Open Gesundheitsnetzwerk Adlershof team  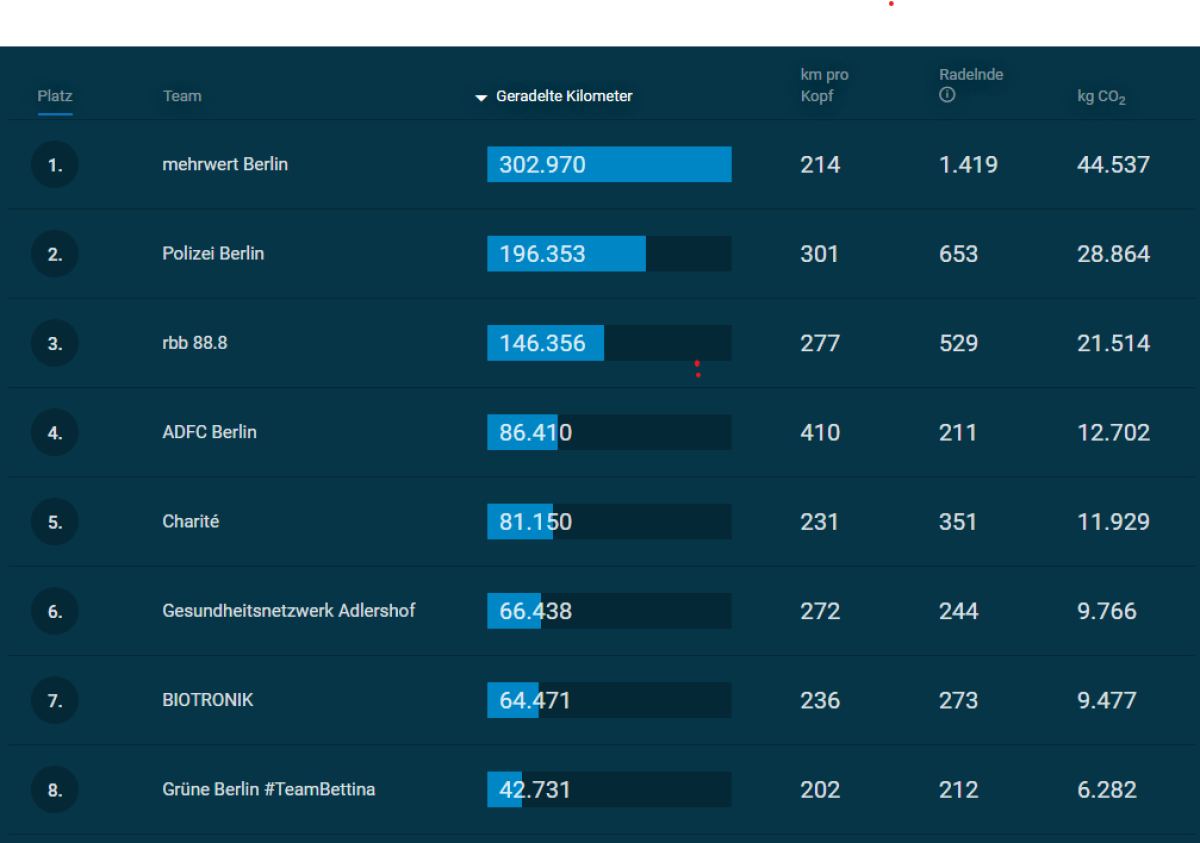click(289, 611)
